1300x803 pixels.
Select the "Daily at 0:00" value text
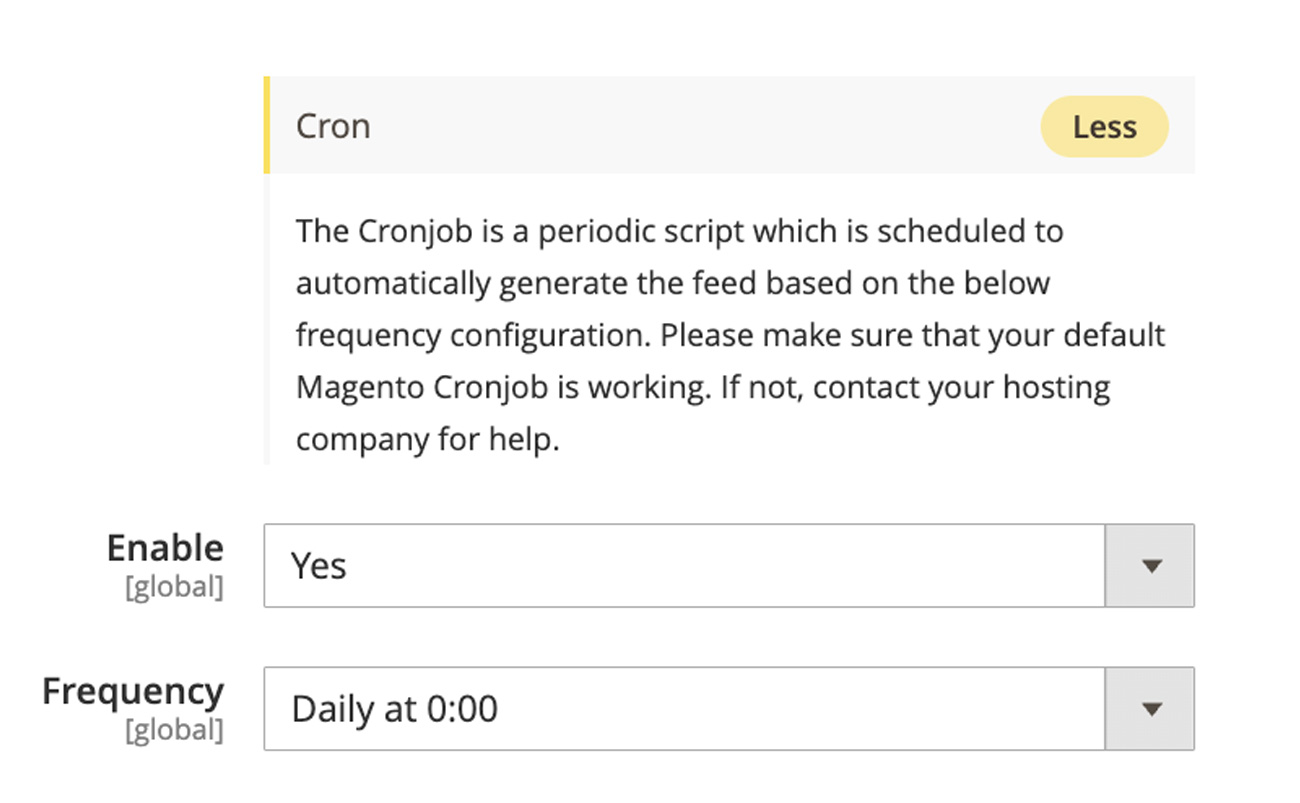[394, 709]
